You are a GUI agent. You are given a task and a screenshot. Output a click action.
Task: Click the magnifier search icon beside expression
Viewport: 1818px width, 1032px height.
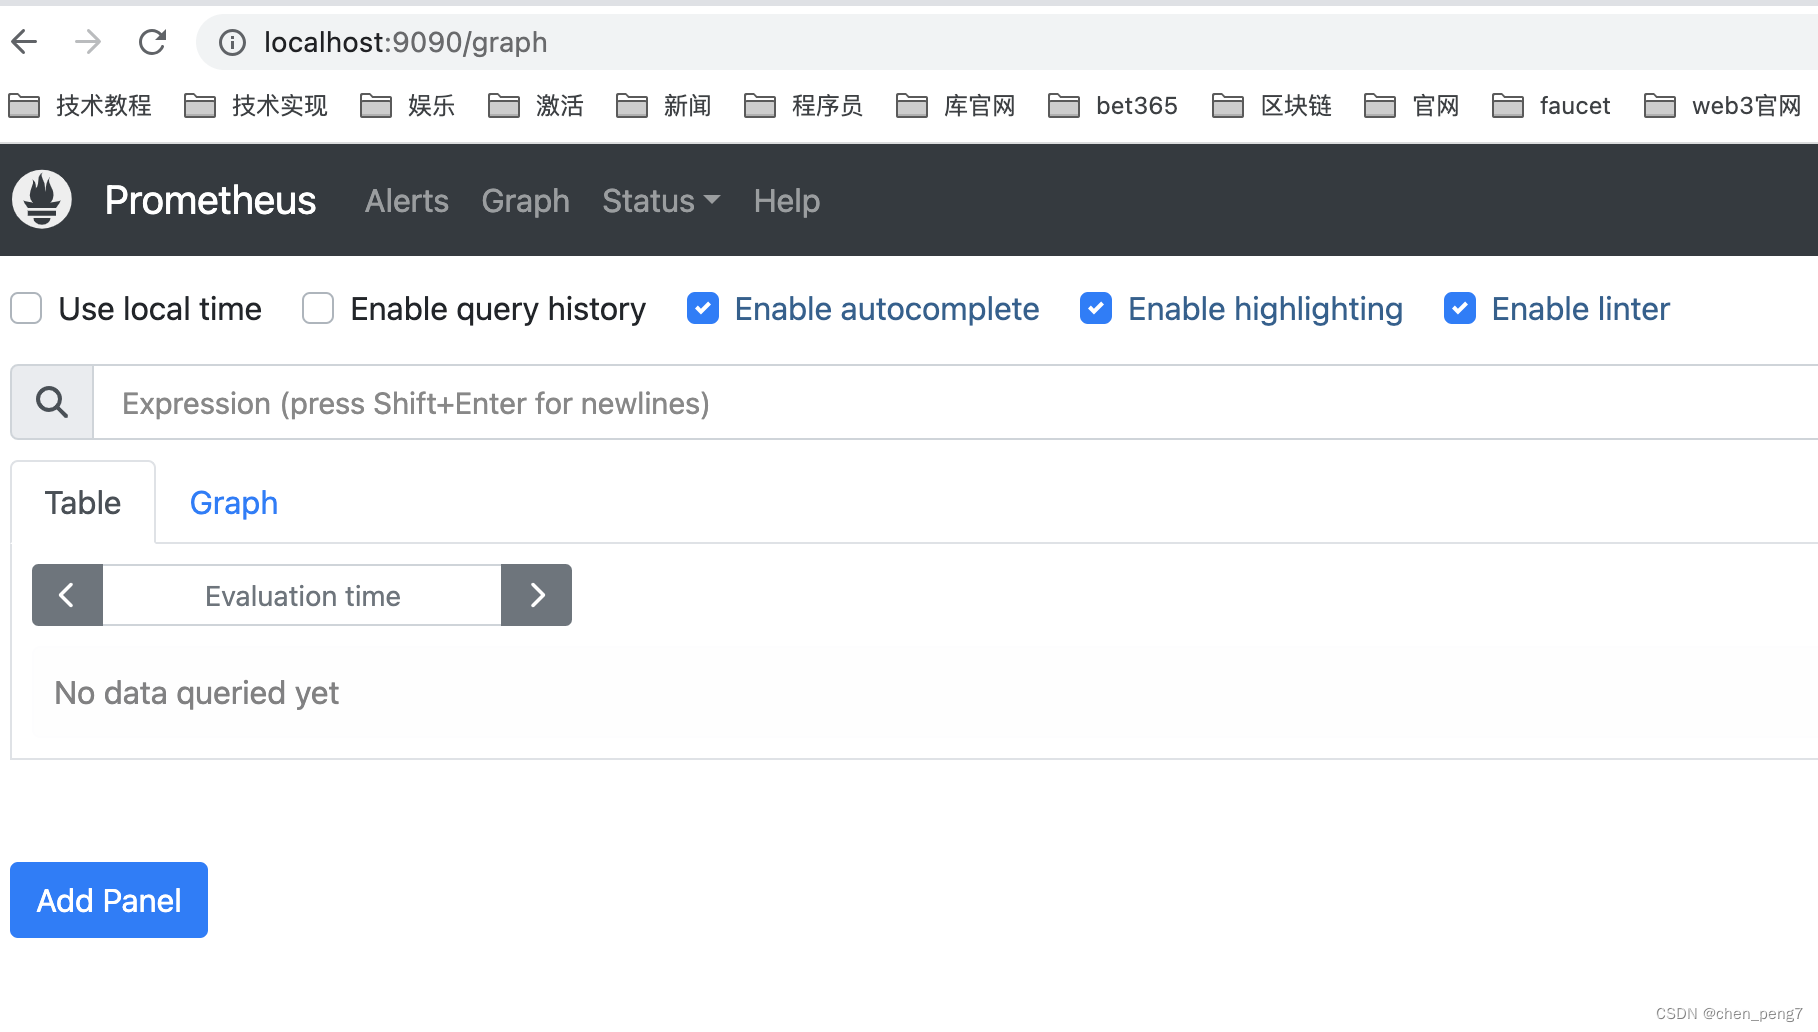(x=52, y=402)
